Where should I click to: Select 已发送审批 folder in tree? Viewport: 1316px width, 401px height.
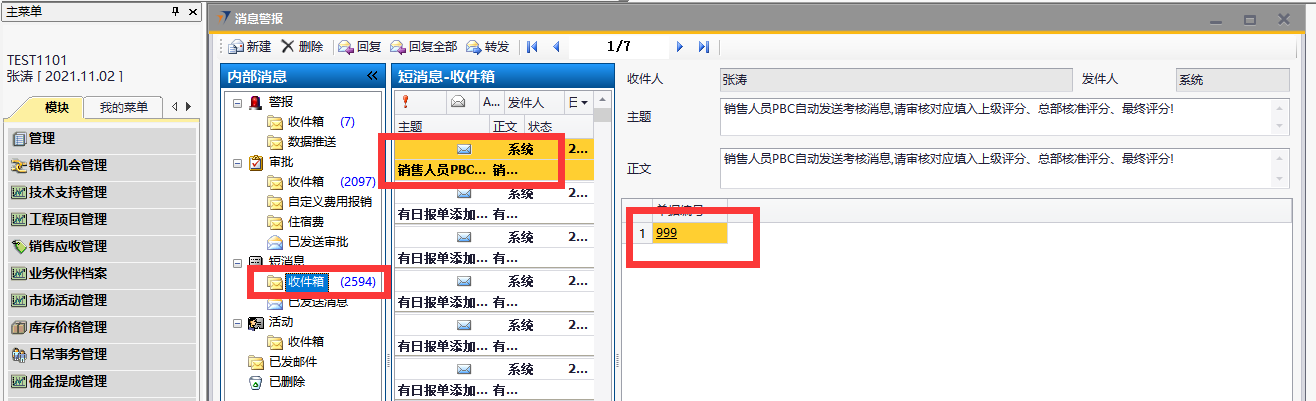(317, 242)
